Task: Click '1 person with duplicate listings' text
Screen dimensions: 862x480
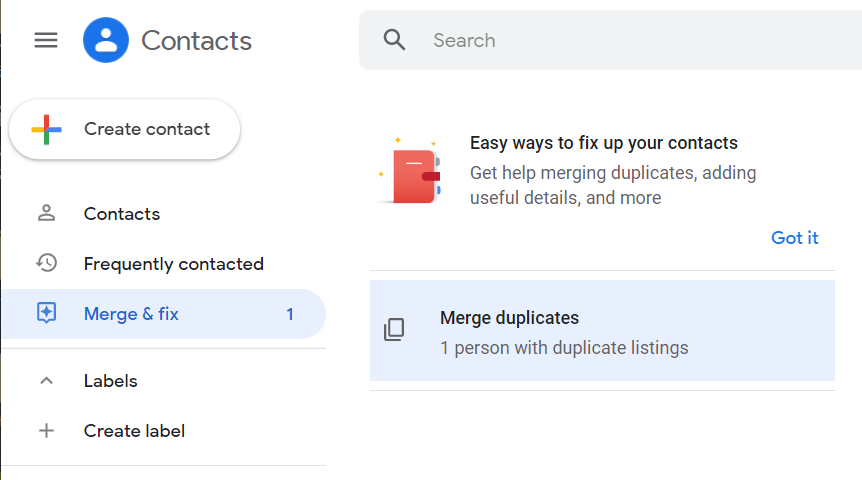Action: pyautogui.click(x=564, y=347)
